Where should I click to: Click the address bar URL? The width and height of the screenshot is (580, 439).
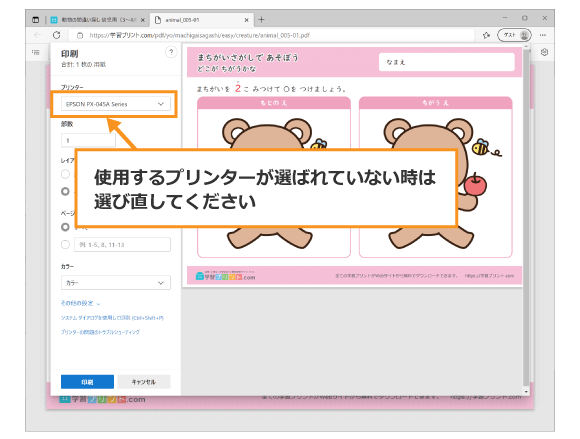[x=199, y=36]
